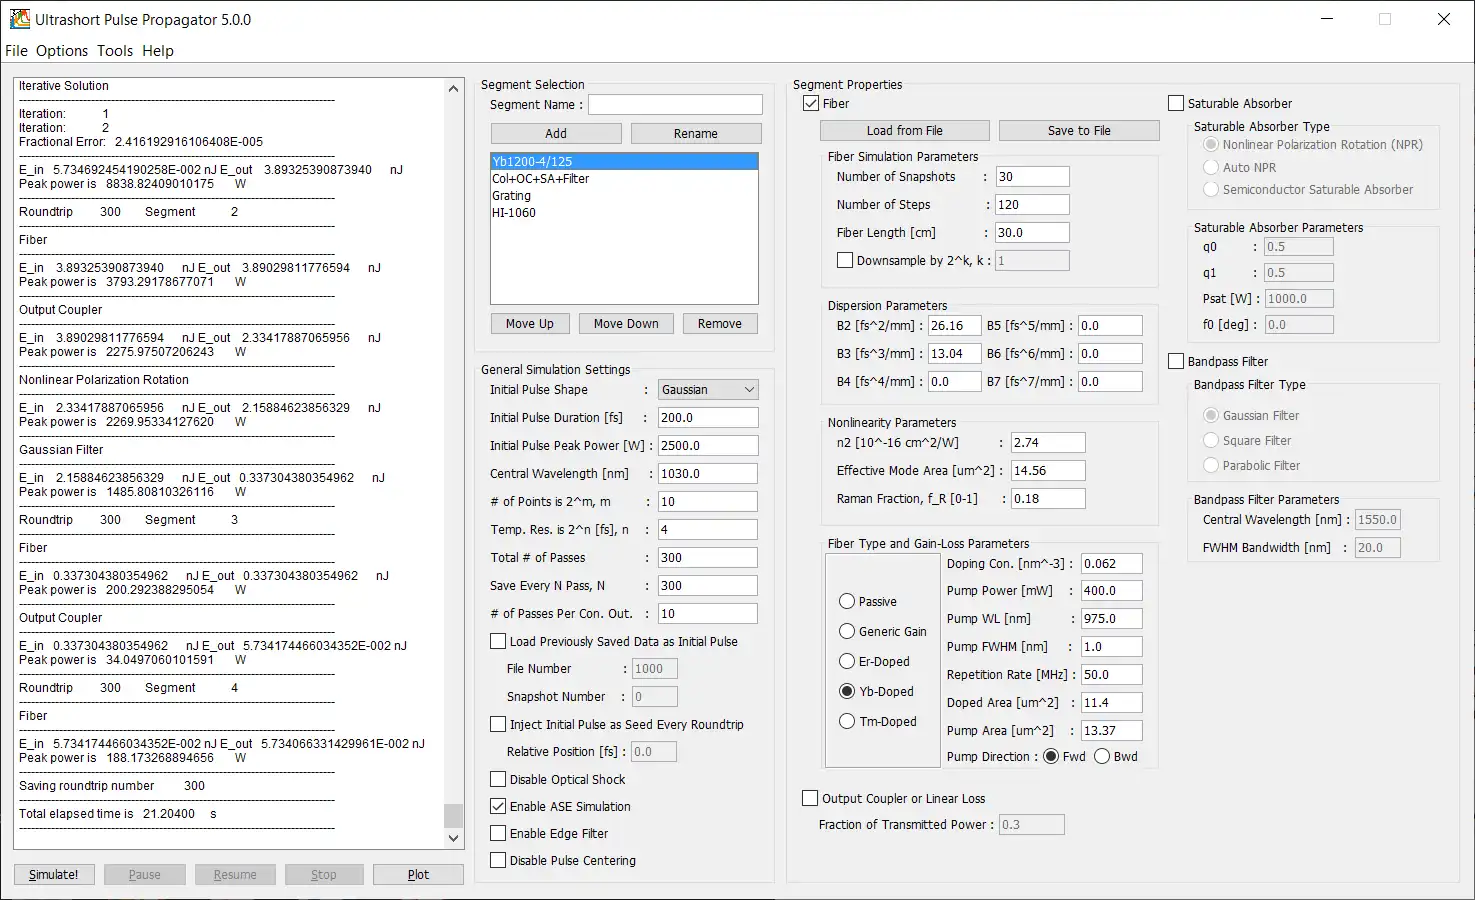
Task: Check Inject Initial Pulse as Seed Every Roundtrip
Action: 498,725
